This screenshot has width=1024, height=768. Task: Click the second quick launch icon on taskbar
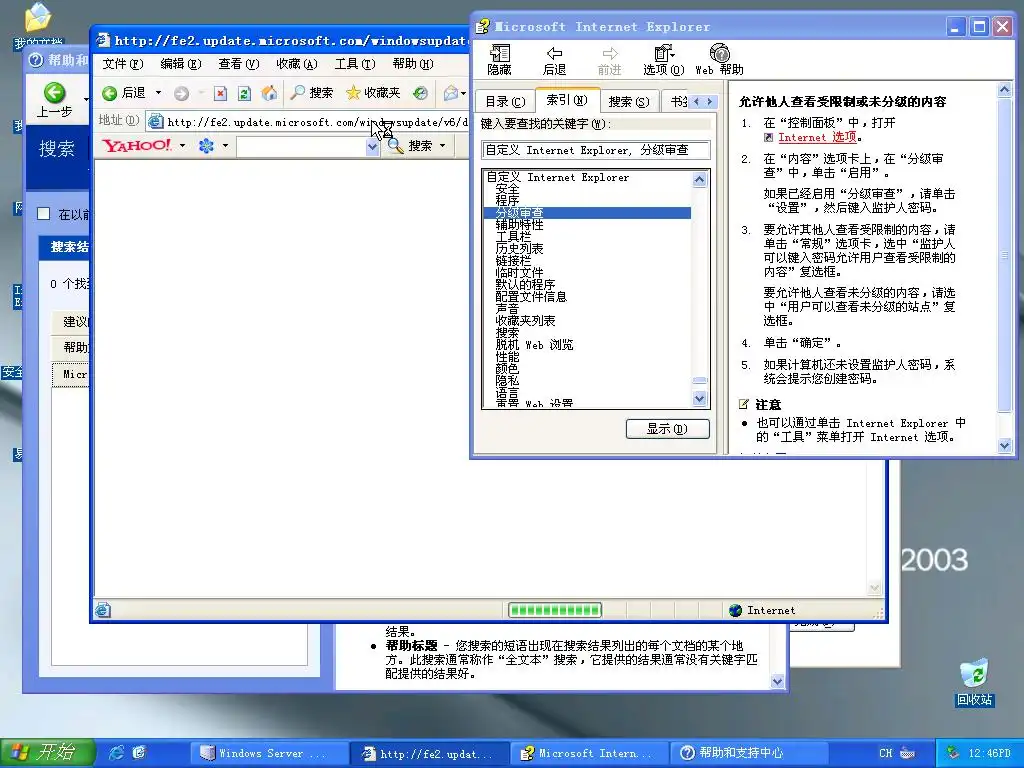(138, 753)
